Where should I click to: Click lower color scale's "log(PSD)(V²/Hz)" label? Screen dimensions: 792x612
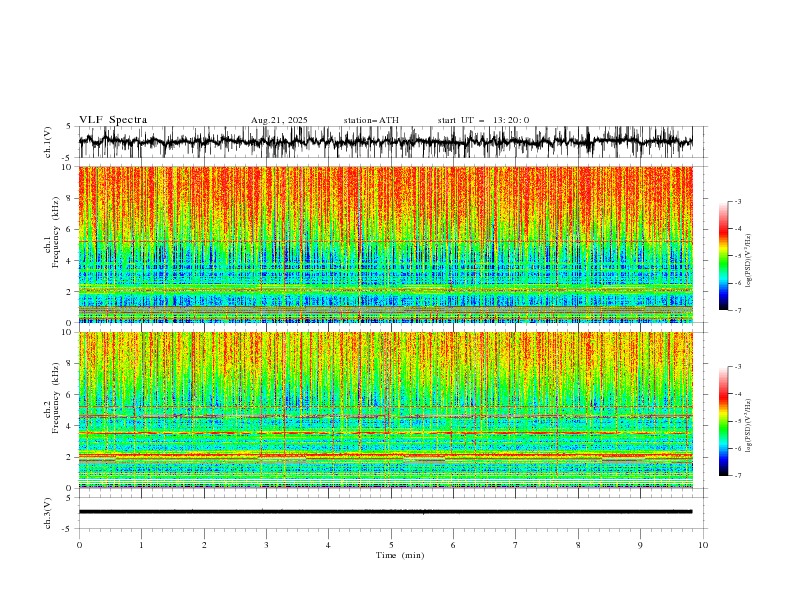click(749, 426)
